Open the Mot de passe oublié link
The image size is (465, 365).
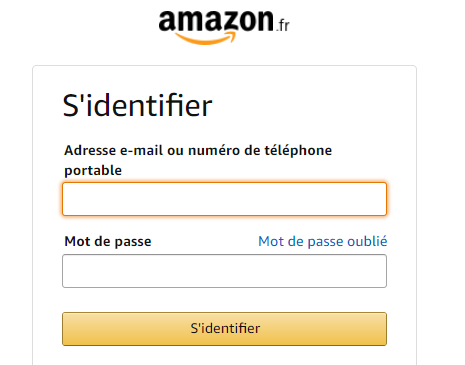pyautogui.click(x=323, y=241)
